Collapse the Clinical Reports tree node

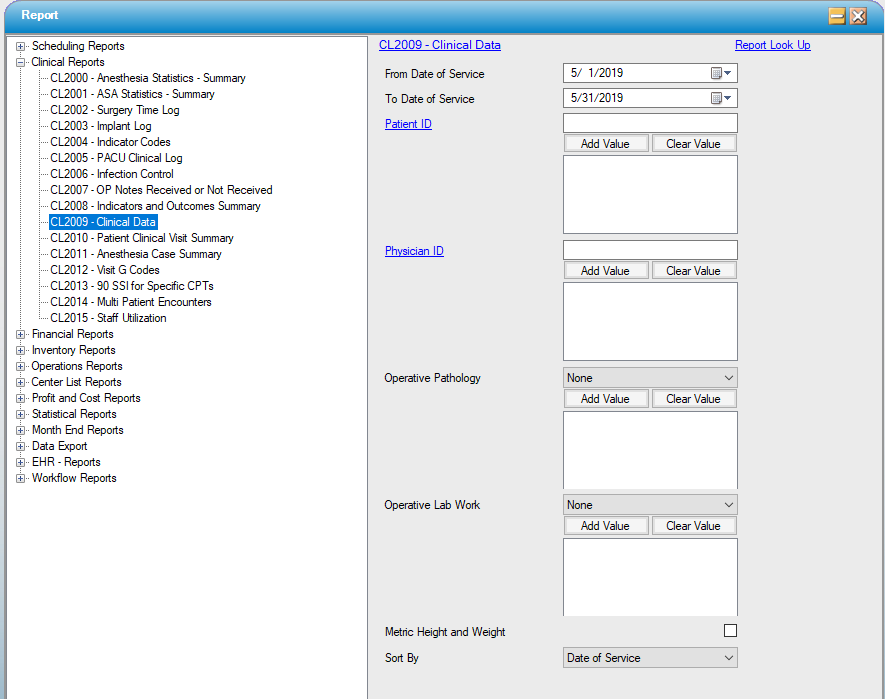[x=21, y=62]
